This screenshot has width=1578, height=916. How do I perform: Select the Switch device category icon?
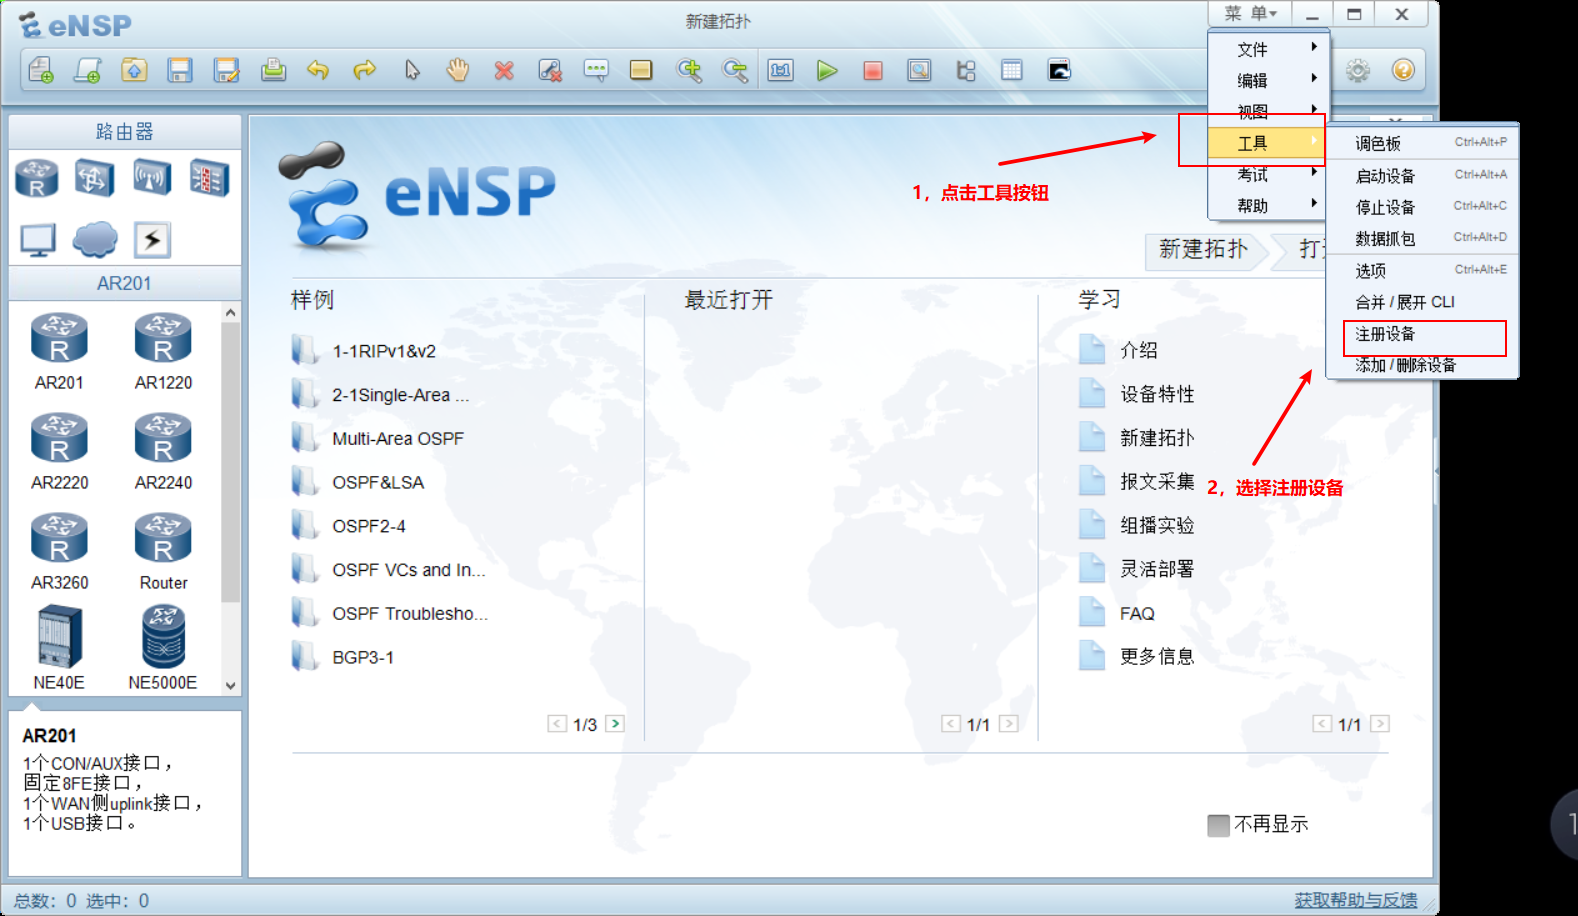(94, 178)
